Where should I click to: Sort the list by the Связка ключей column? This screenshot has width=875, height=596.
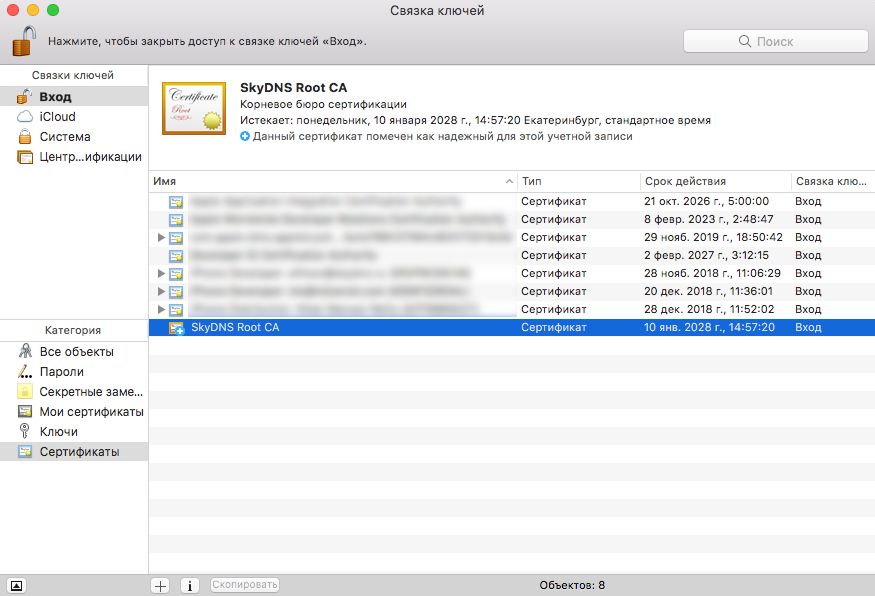tap(833, 181)
